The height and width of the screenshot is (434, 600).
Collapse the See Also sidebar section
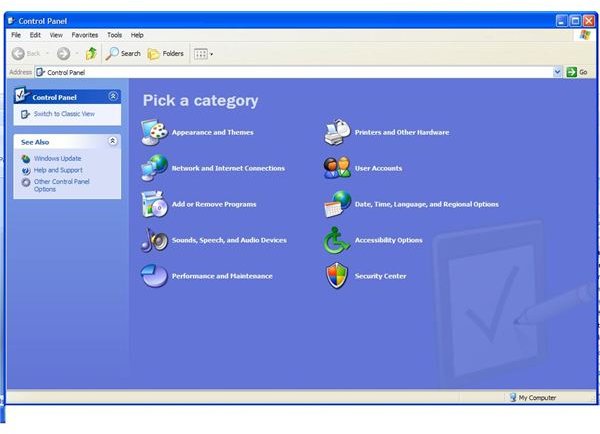tap(112, 141)
